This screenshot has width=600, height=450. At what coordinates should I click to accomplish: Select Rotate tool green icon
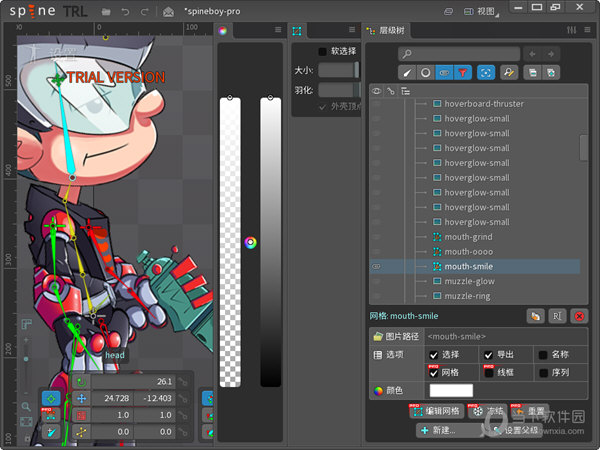click(x=81, y=382)
